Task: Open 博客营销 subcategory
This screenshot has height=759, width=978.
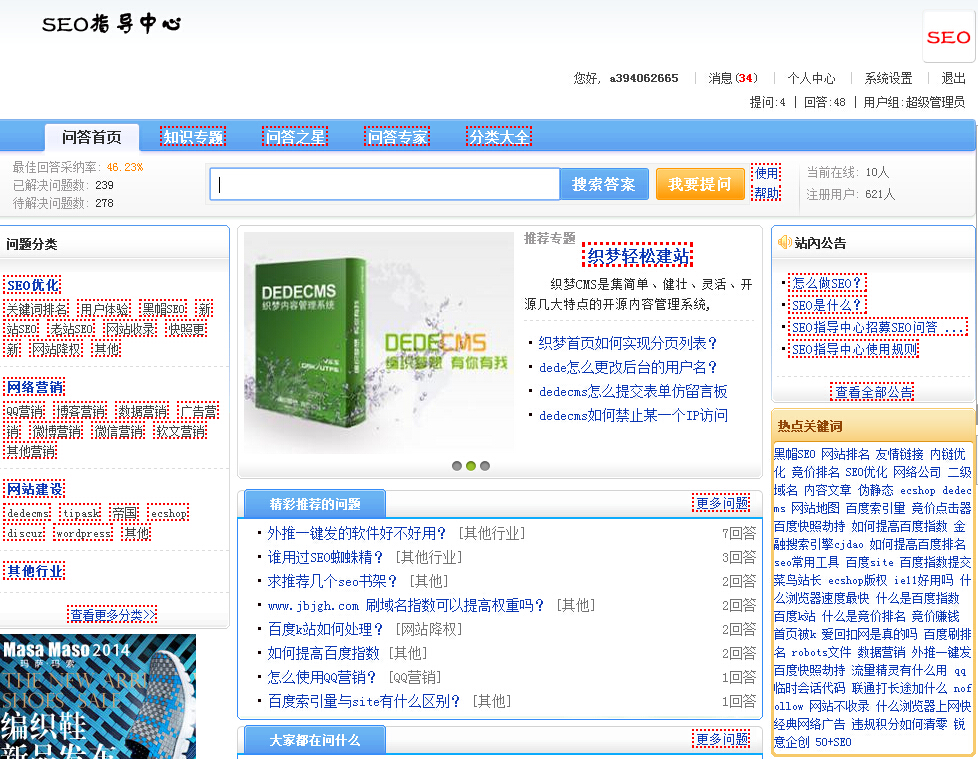Action: (x=80, y=412)
